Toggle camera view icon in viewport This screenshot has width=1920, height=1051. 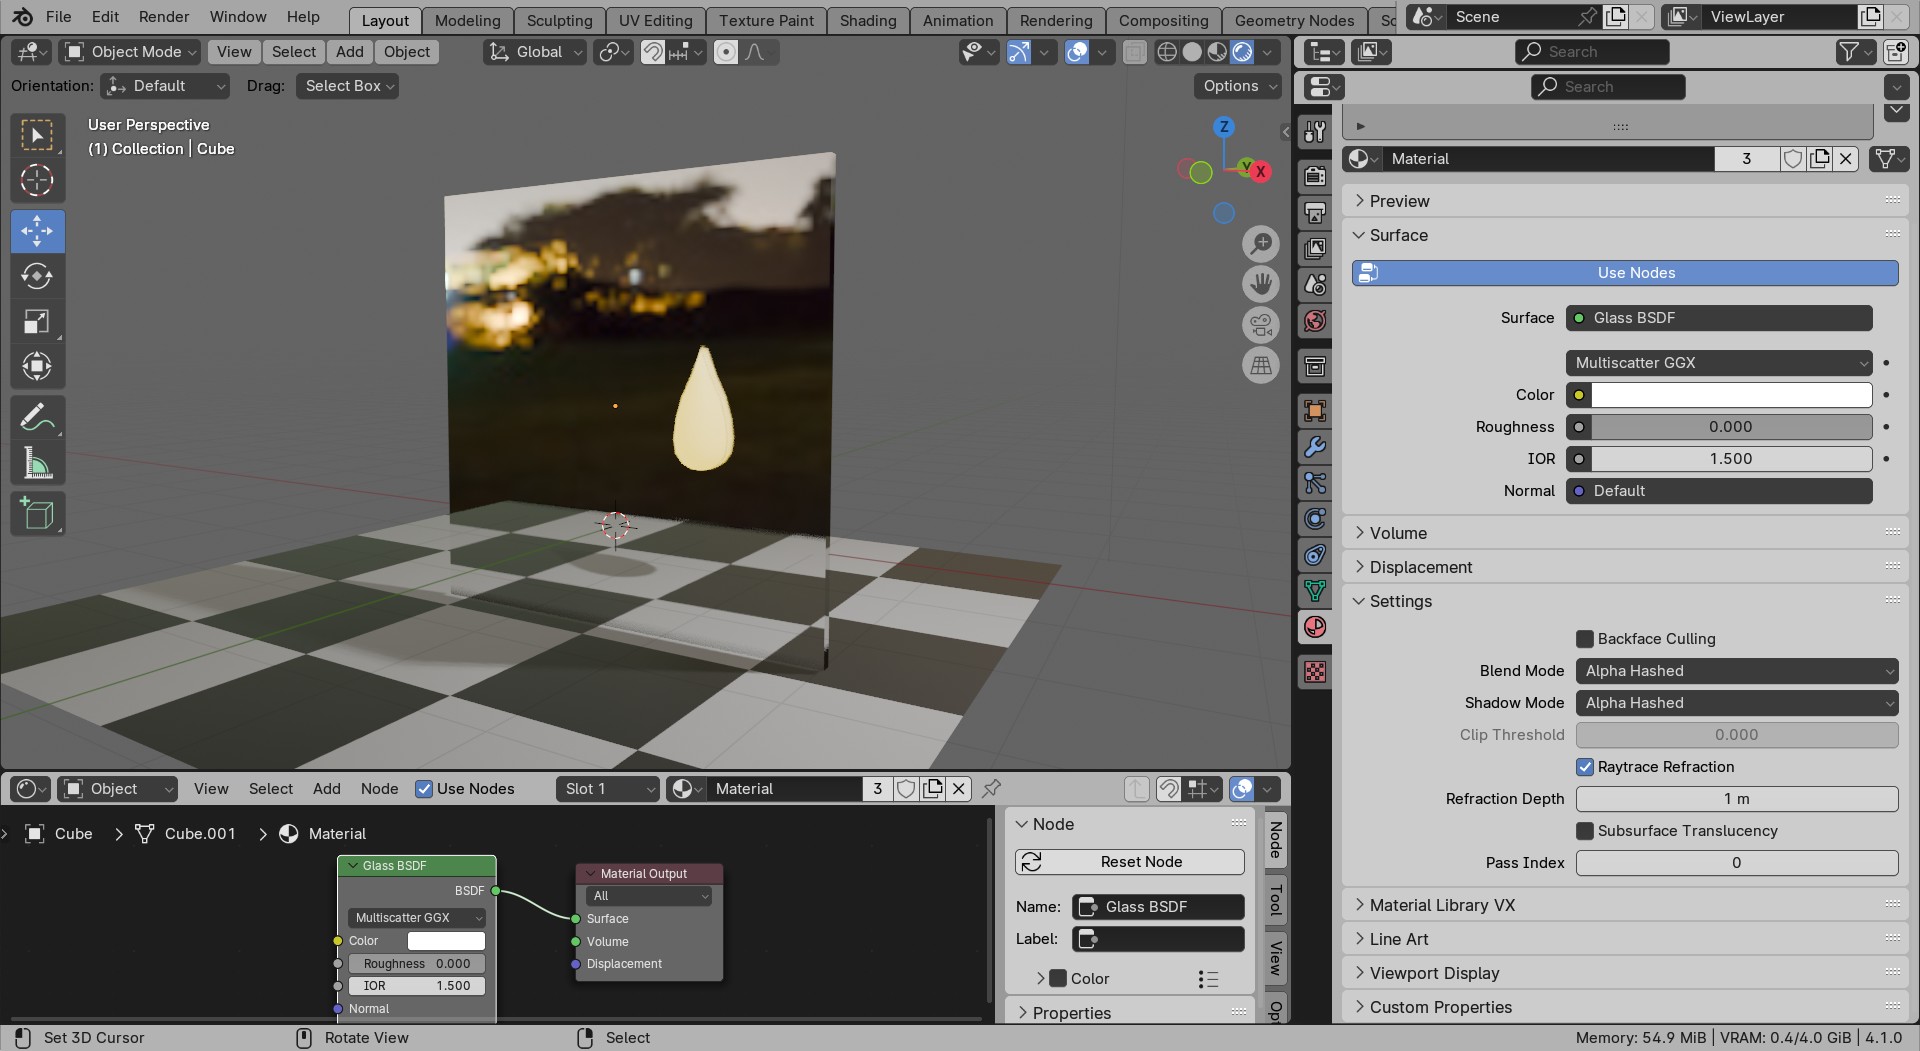[x=1261, y=325]
